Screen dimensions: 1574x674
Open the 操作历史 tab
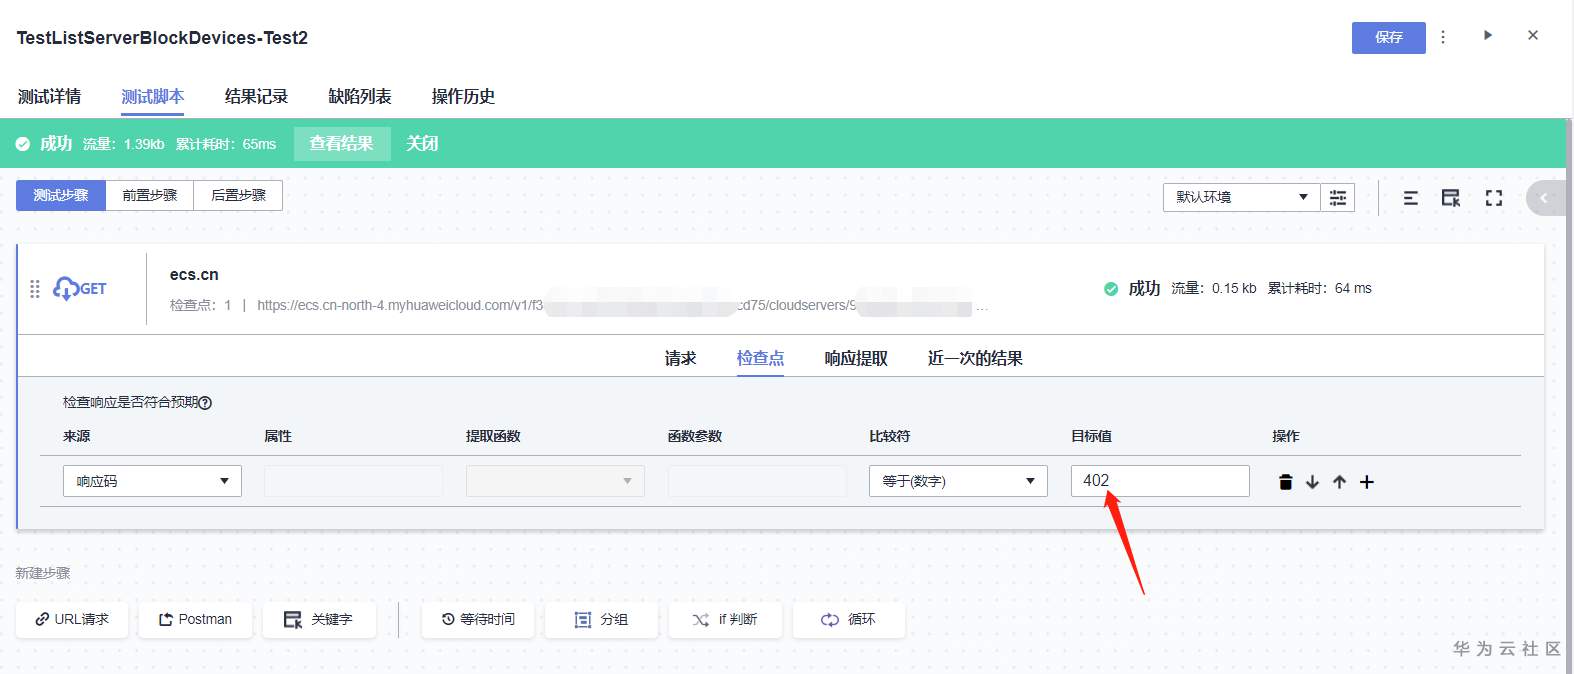tap(463, 96)
